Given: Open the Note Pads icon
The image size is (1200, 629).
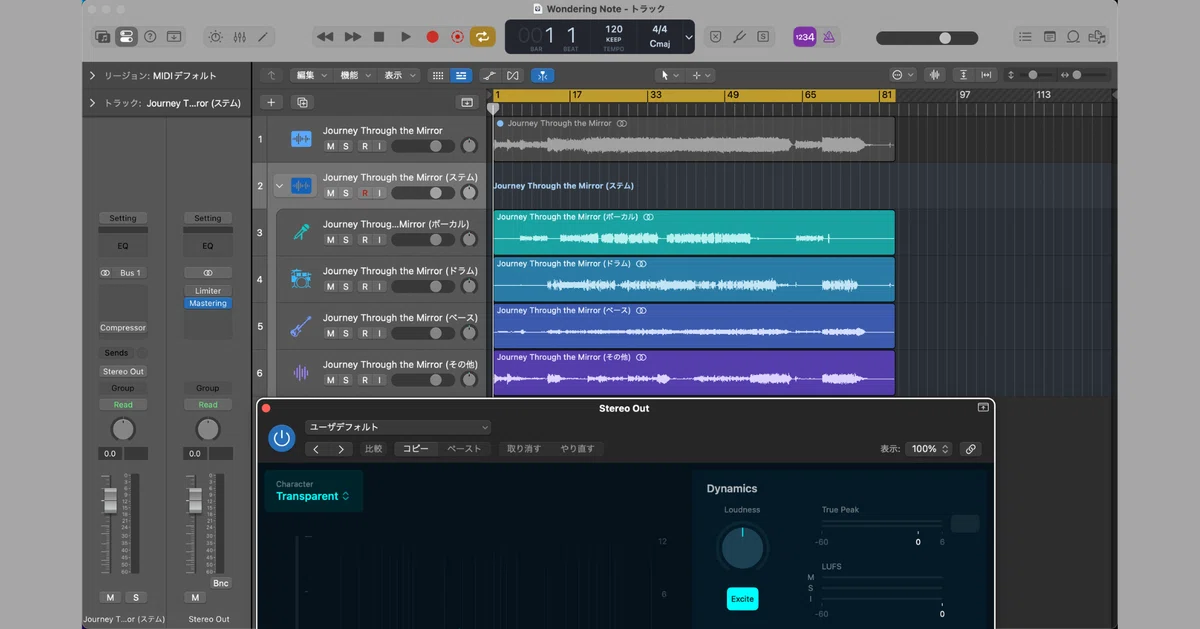Looking at the screenshot, I should [x=1049, y=37].
